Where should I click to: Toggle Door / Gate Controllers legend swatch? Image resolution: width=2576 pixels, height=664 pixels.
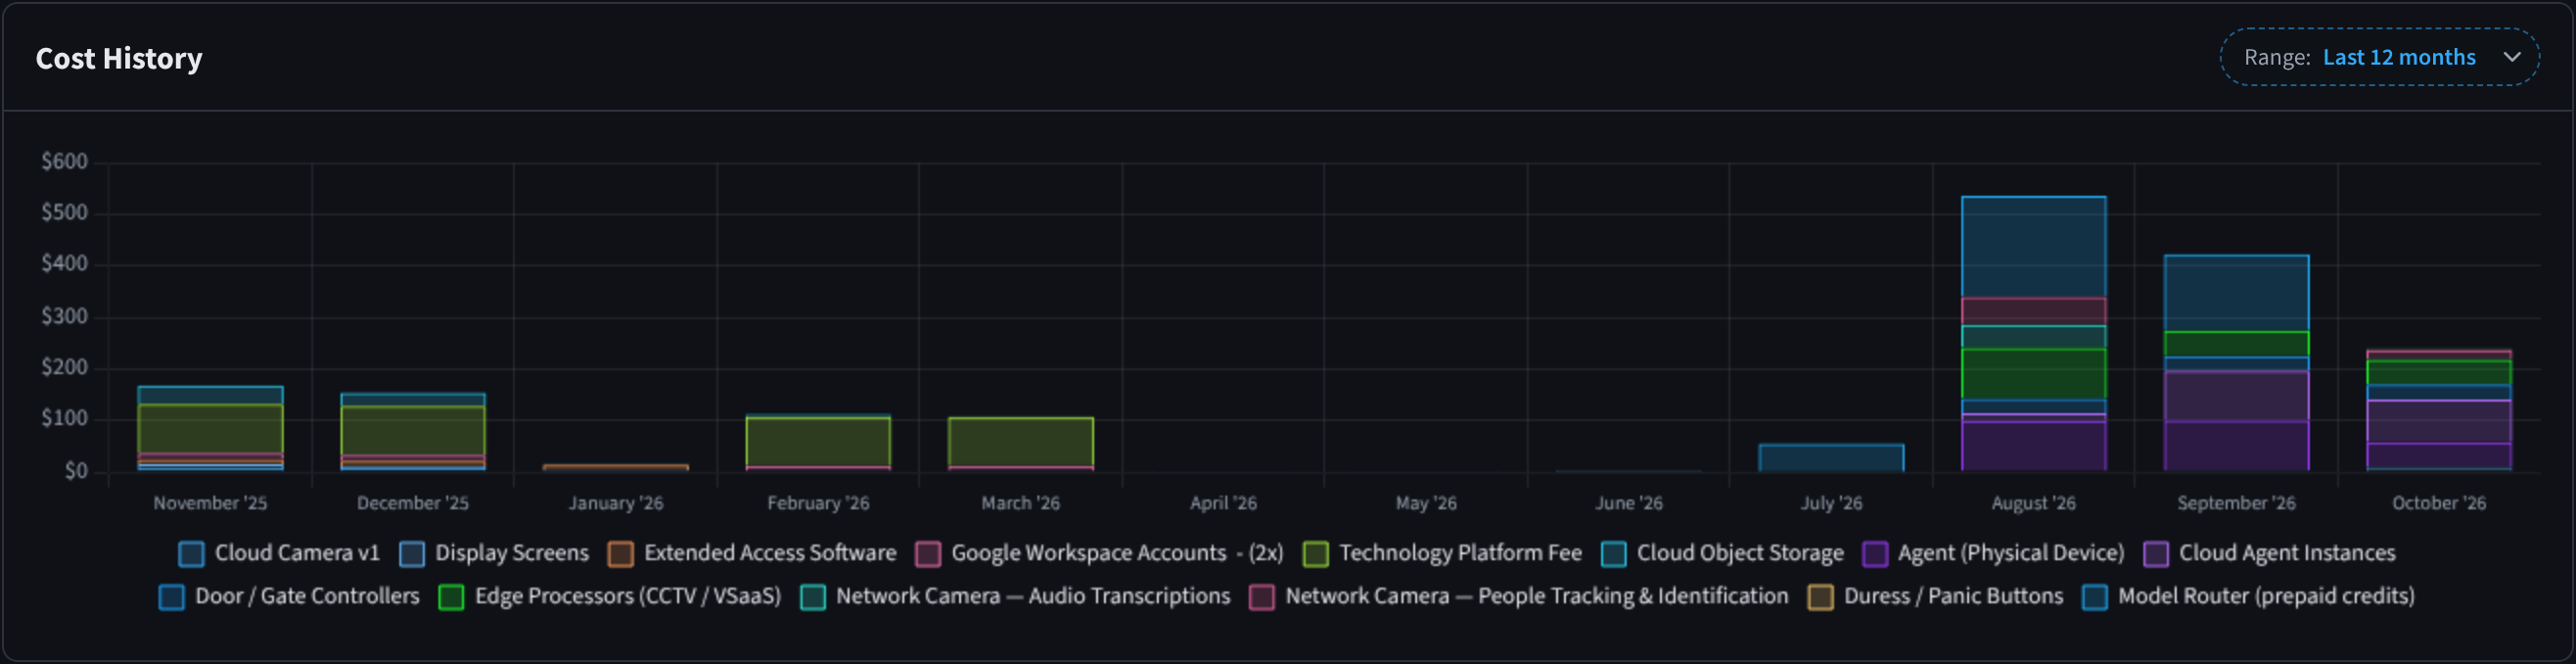171,597
